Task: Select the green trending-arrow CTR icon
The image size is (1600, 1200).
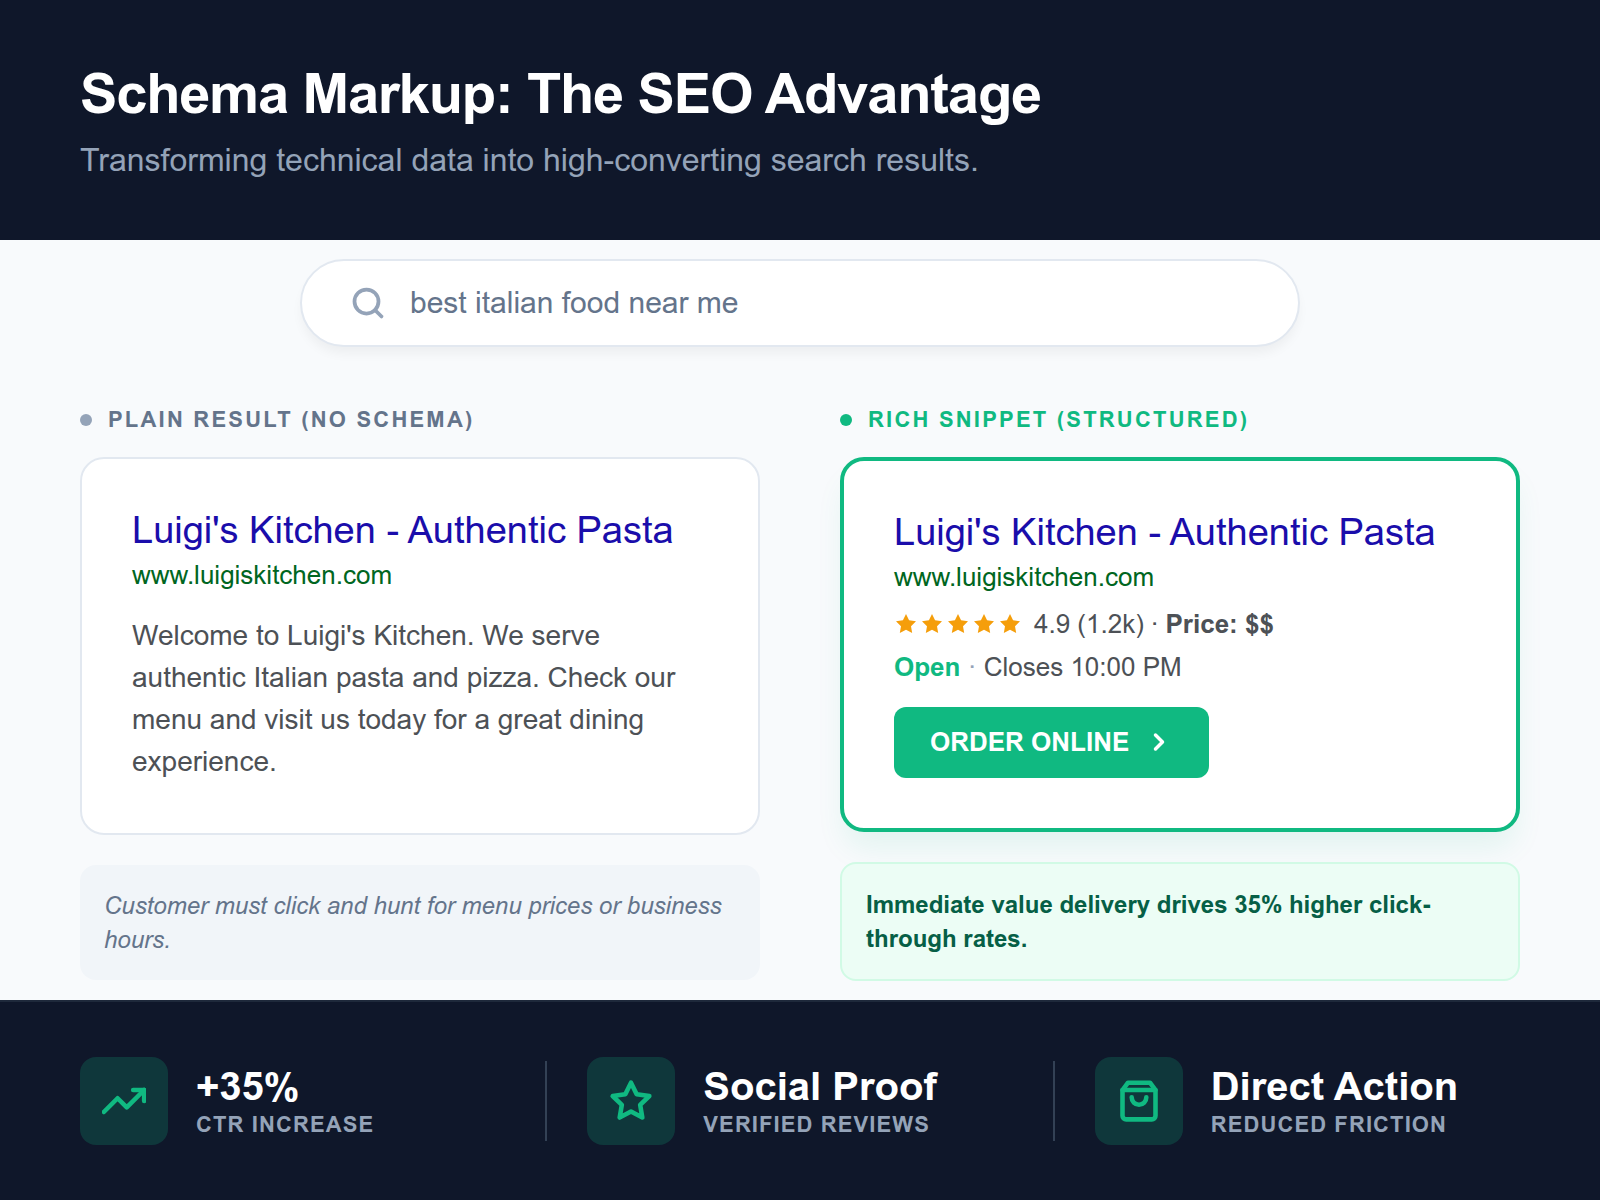Action: [124, 1100]
